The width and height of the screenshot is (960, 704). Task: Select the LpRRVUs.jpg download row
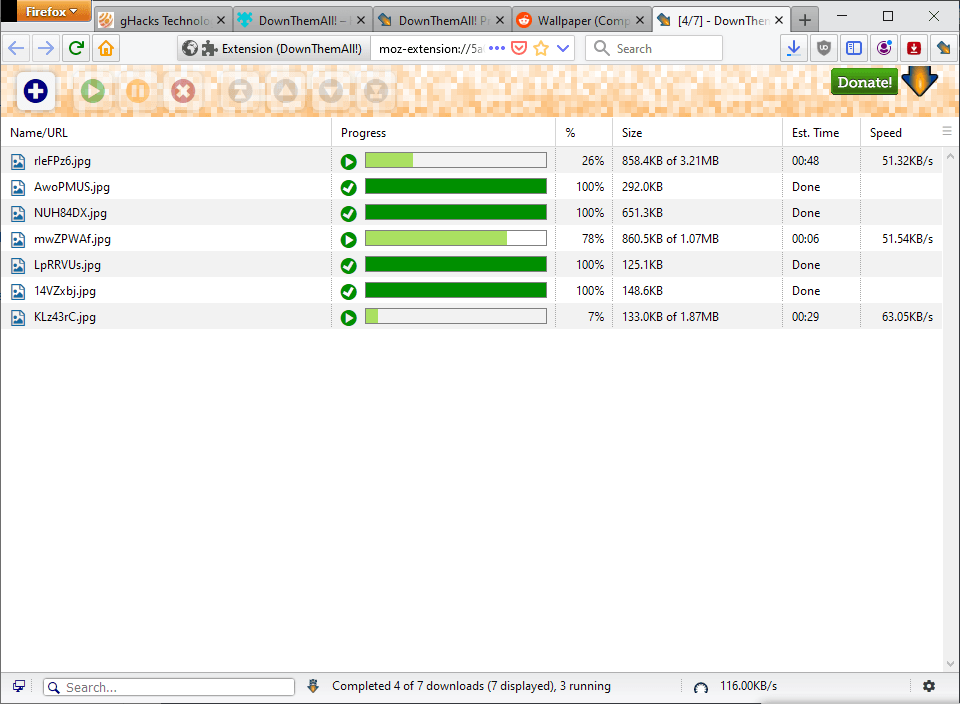click(471, 265)
